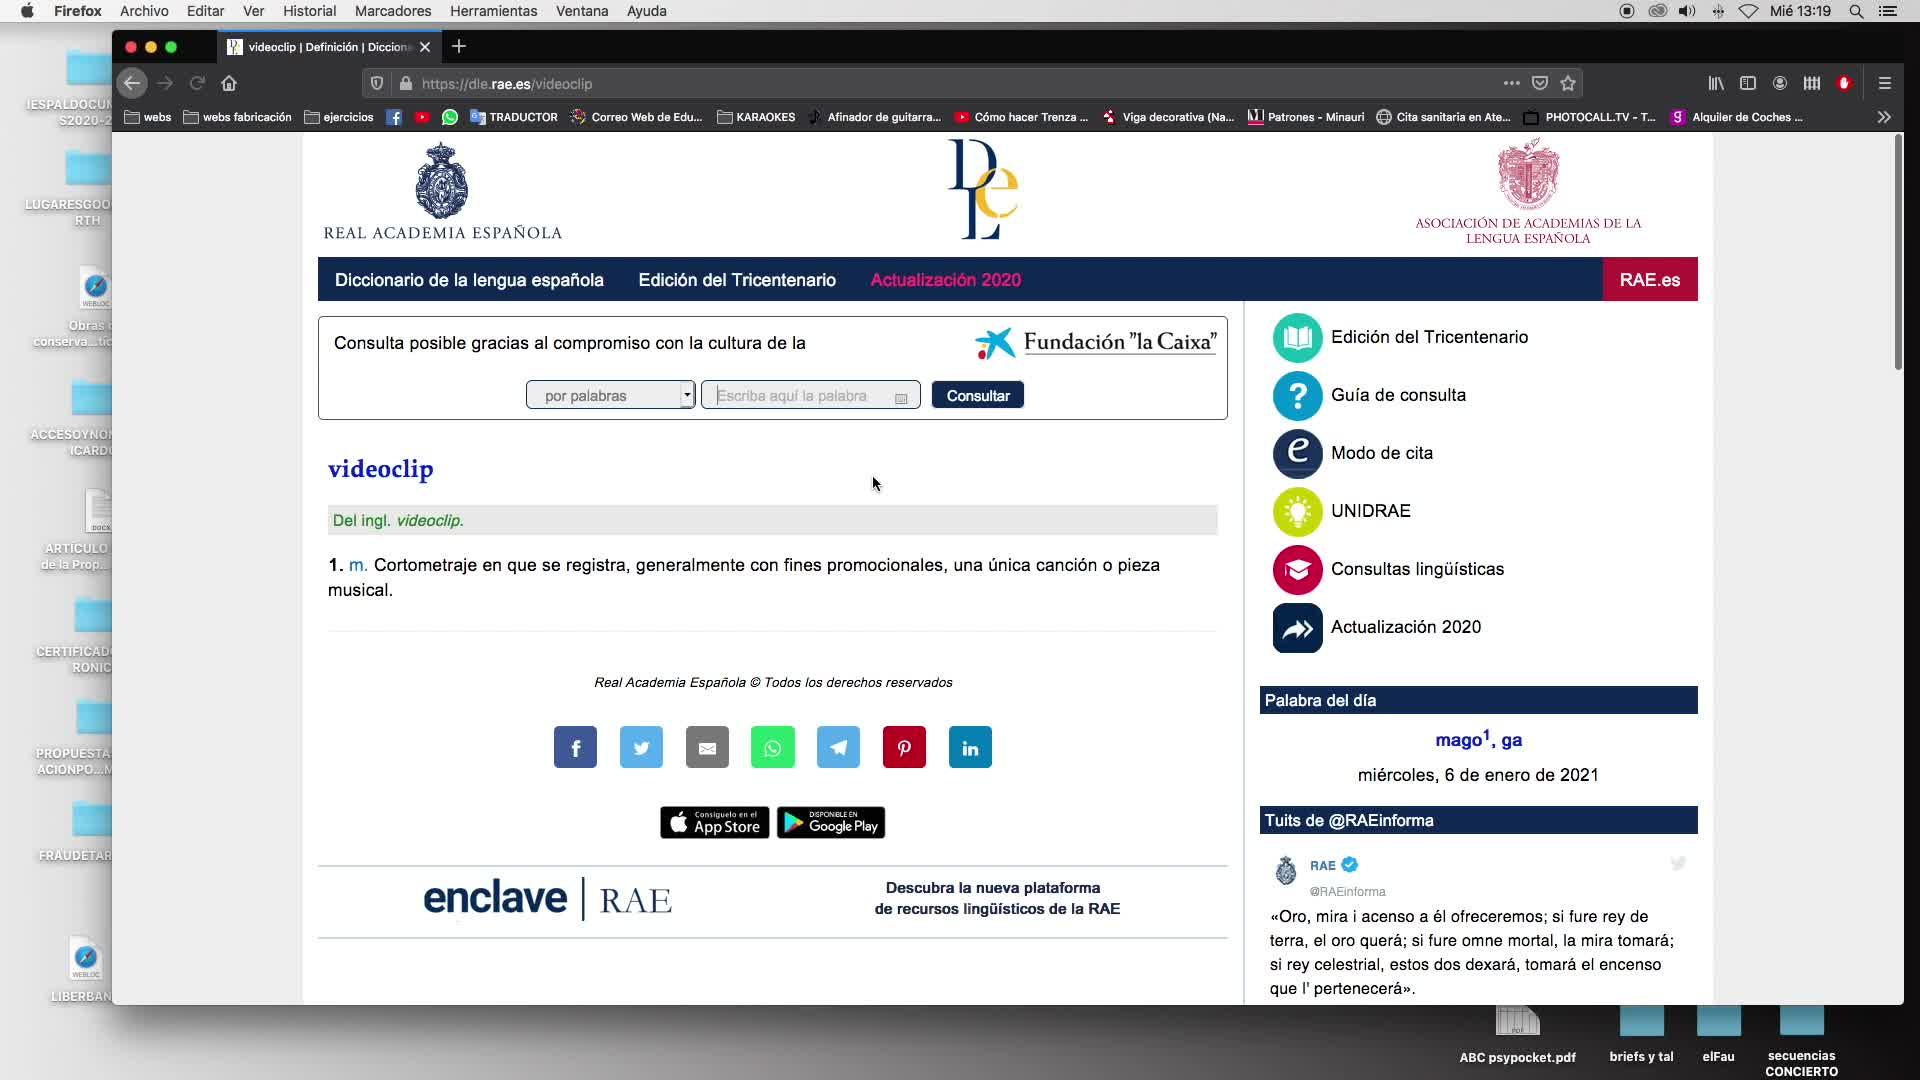Click the Telegram share icon
The width and height of the screenshot is (1920, 1080).
(x=838, y=747)
